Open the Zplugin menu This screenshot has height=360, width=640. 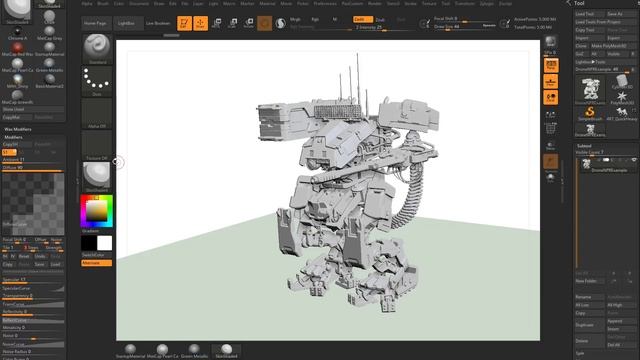487,4
